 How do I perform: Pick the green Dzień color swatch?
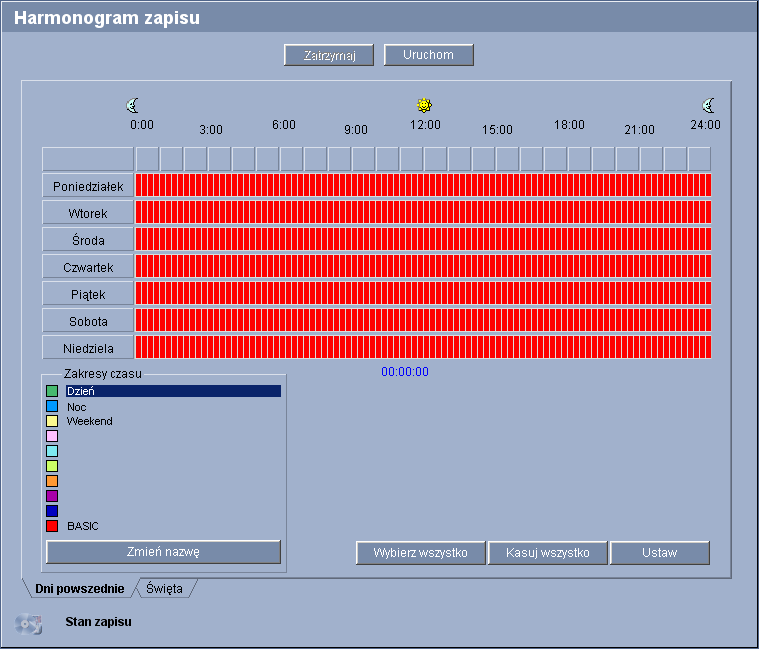point(52,391)
